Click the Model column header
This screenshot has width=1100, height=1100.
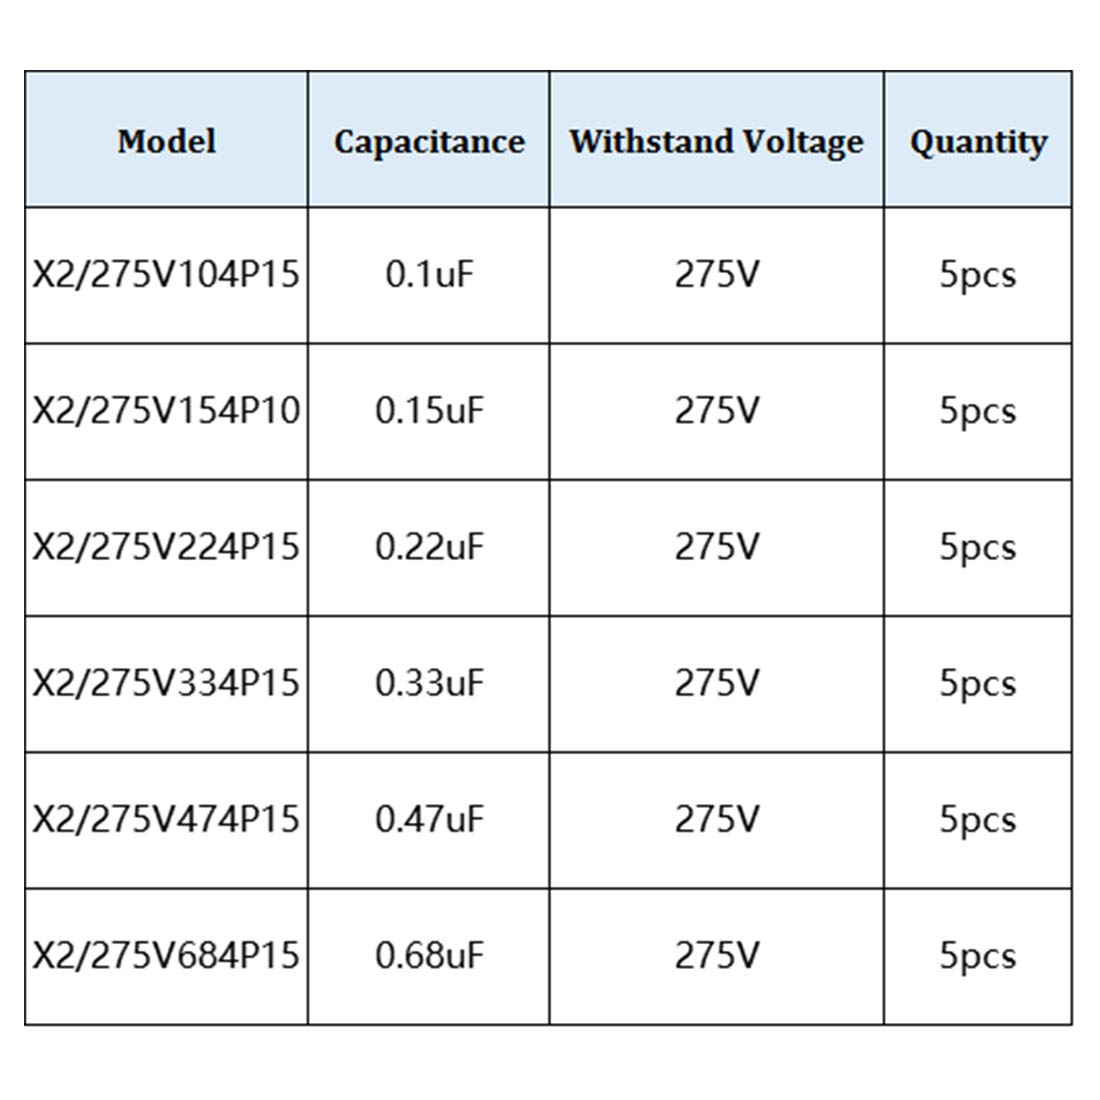(166, 141)
